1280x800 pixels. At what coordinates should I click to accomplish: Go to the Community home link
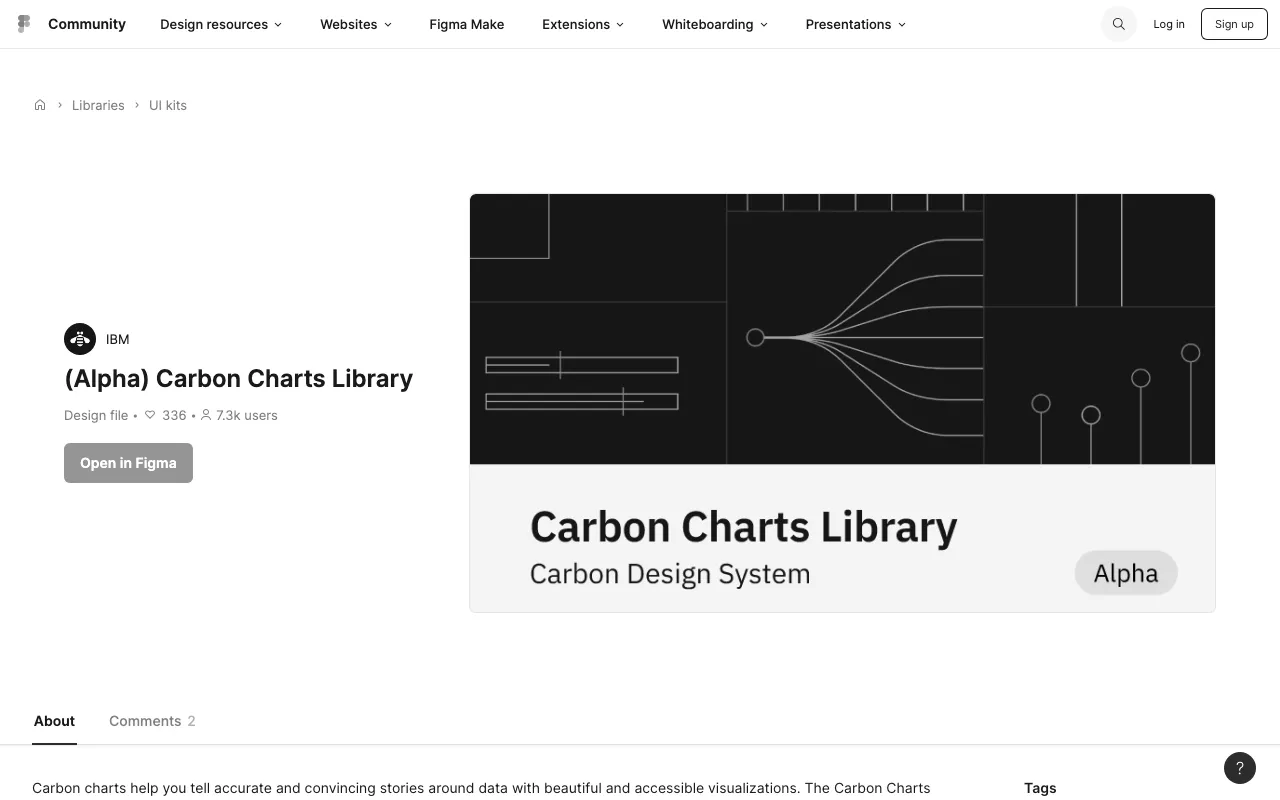87,24
